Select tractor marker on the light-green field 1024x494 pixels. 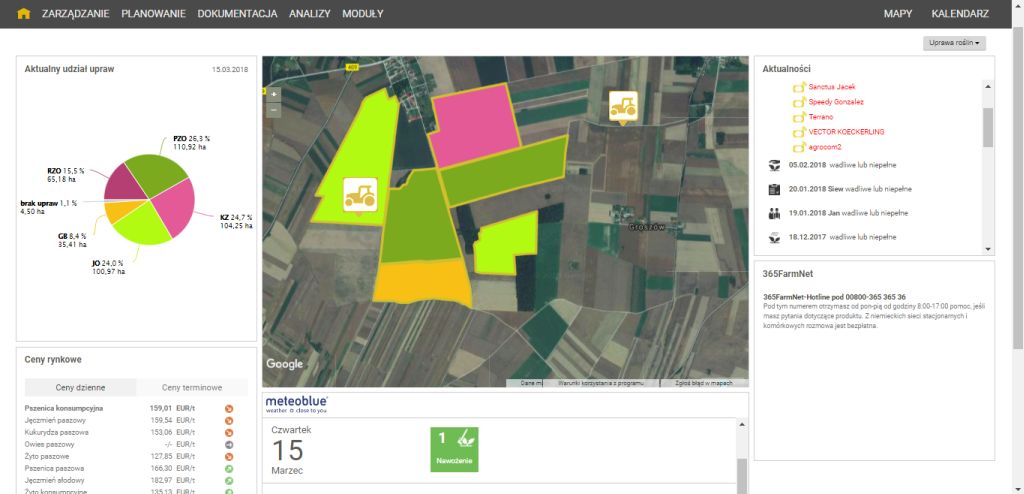click(x=360, y=195)
